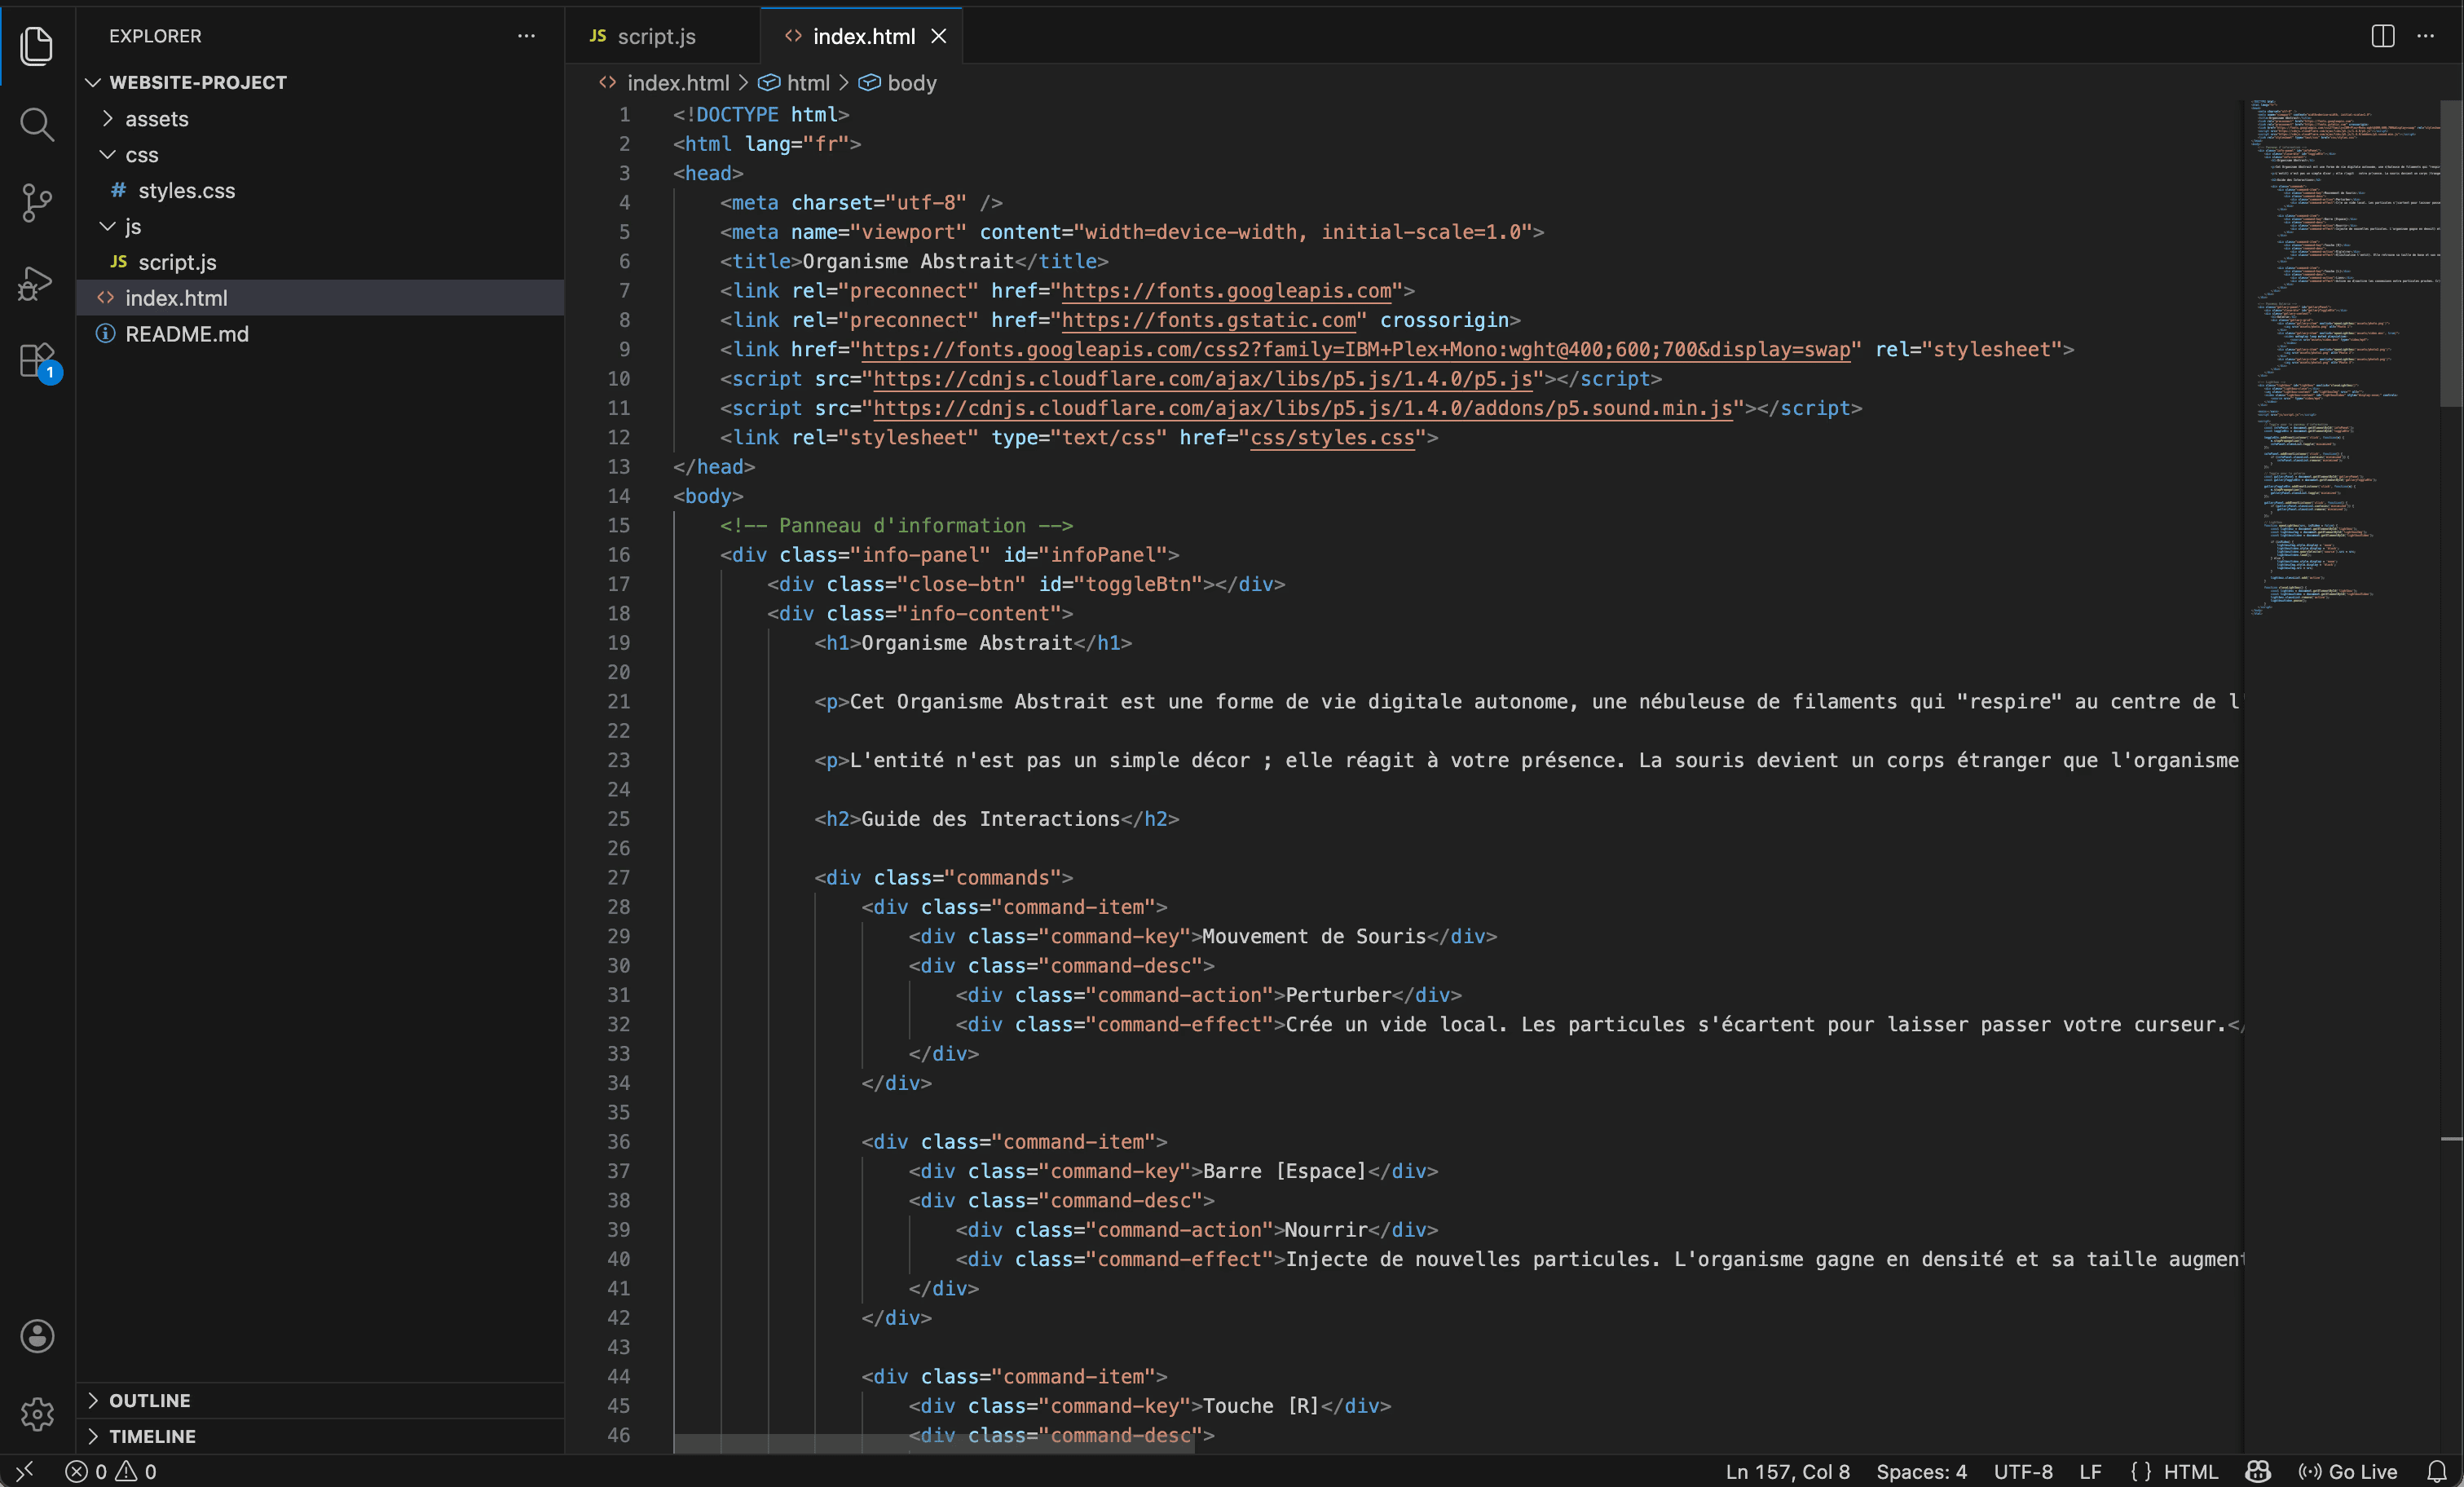Expand the OUTLINE section

149,1400
